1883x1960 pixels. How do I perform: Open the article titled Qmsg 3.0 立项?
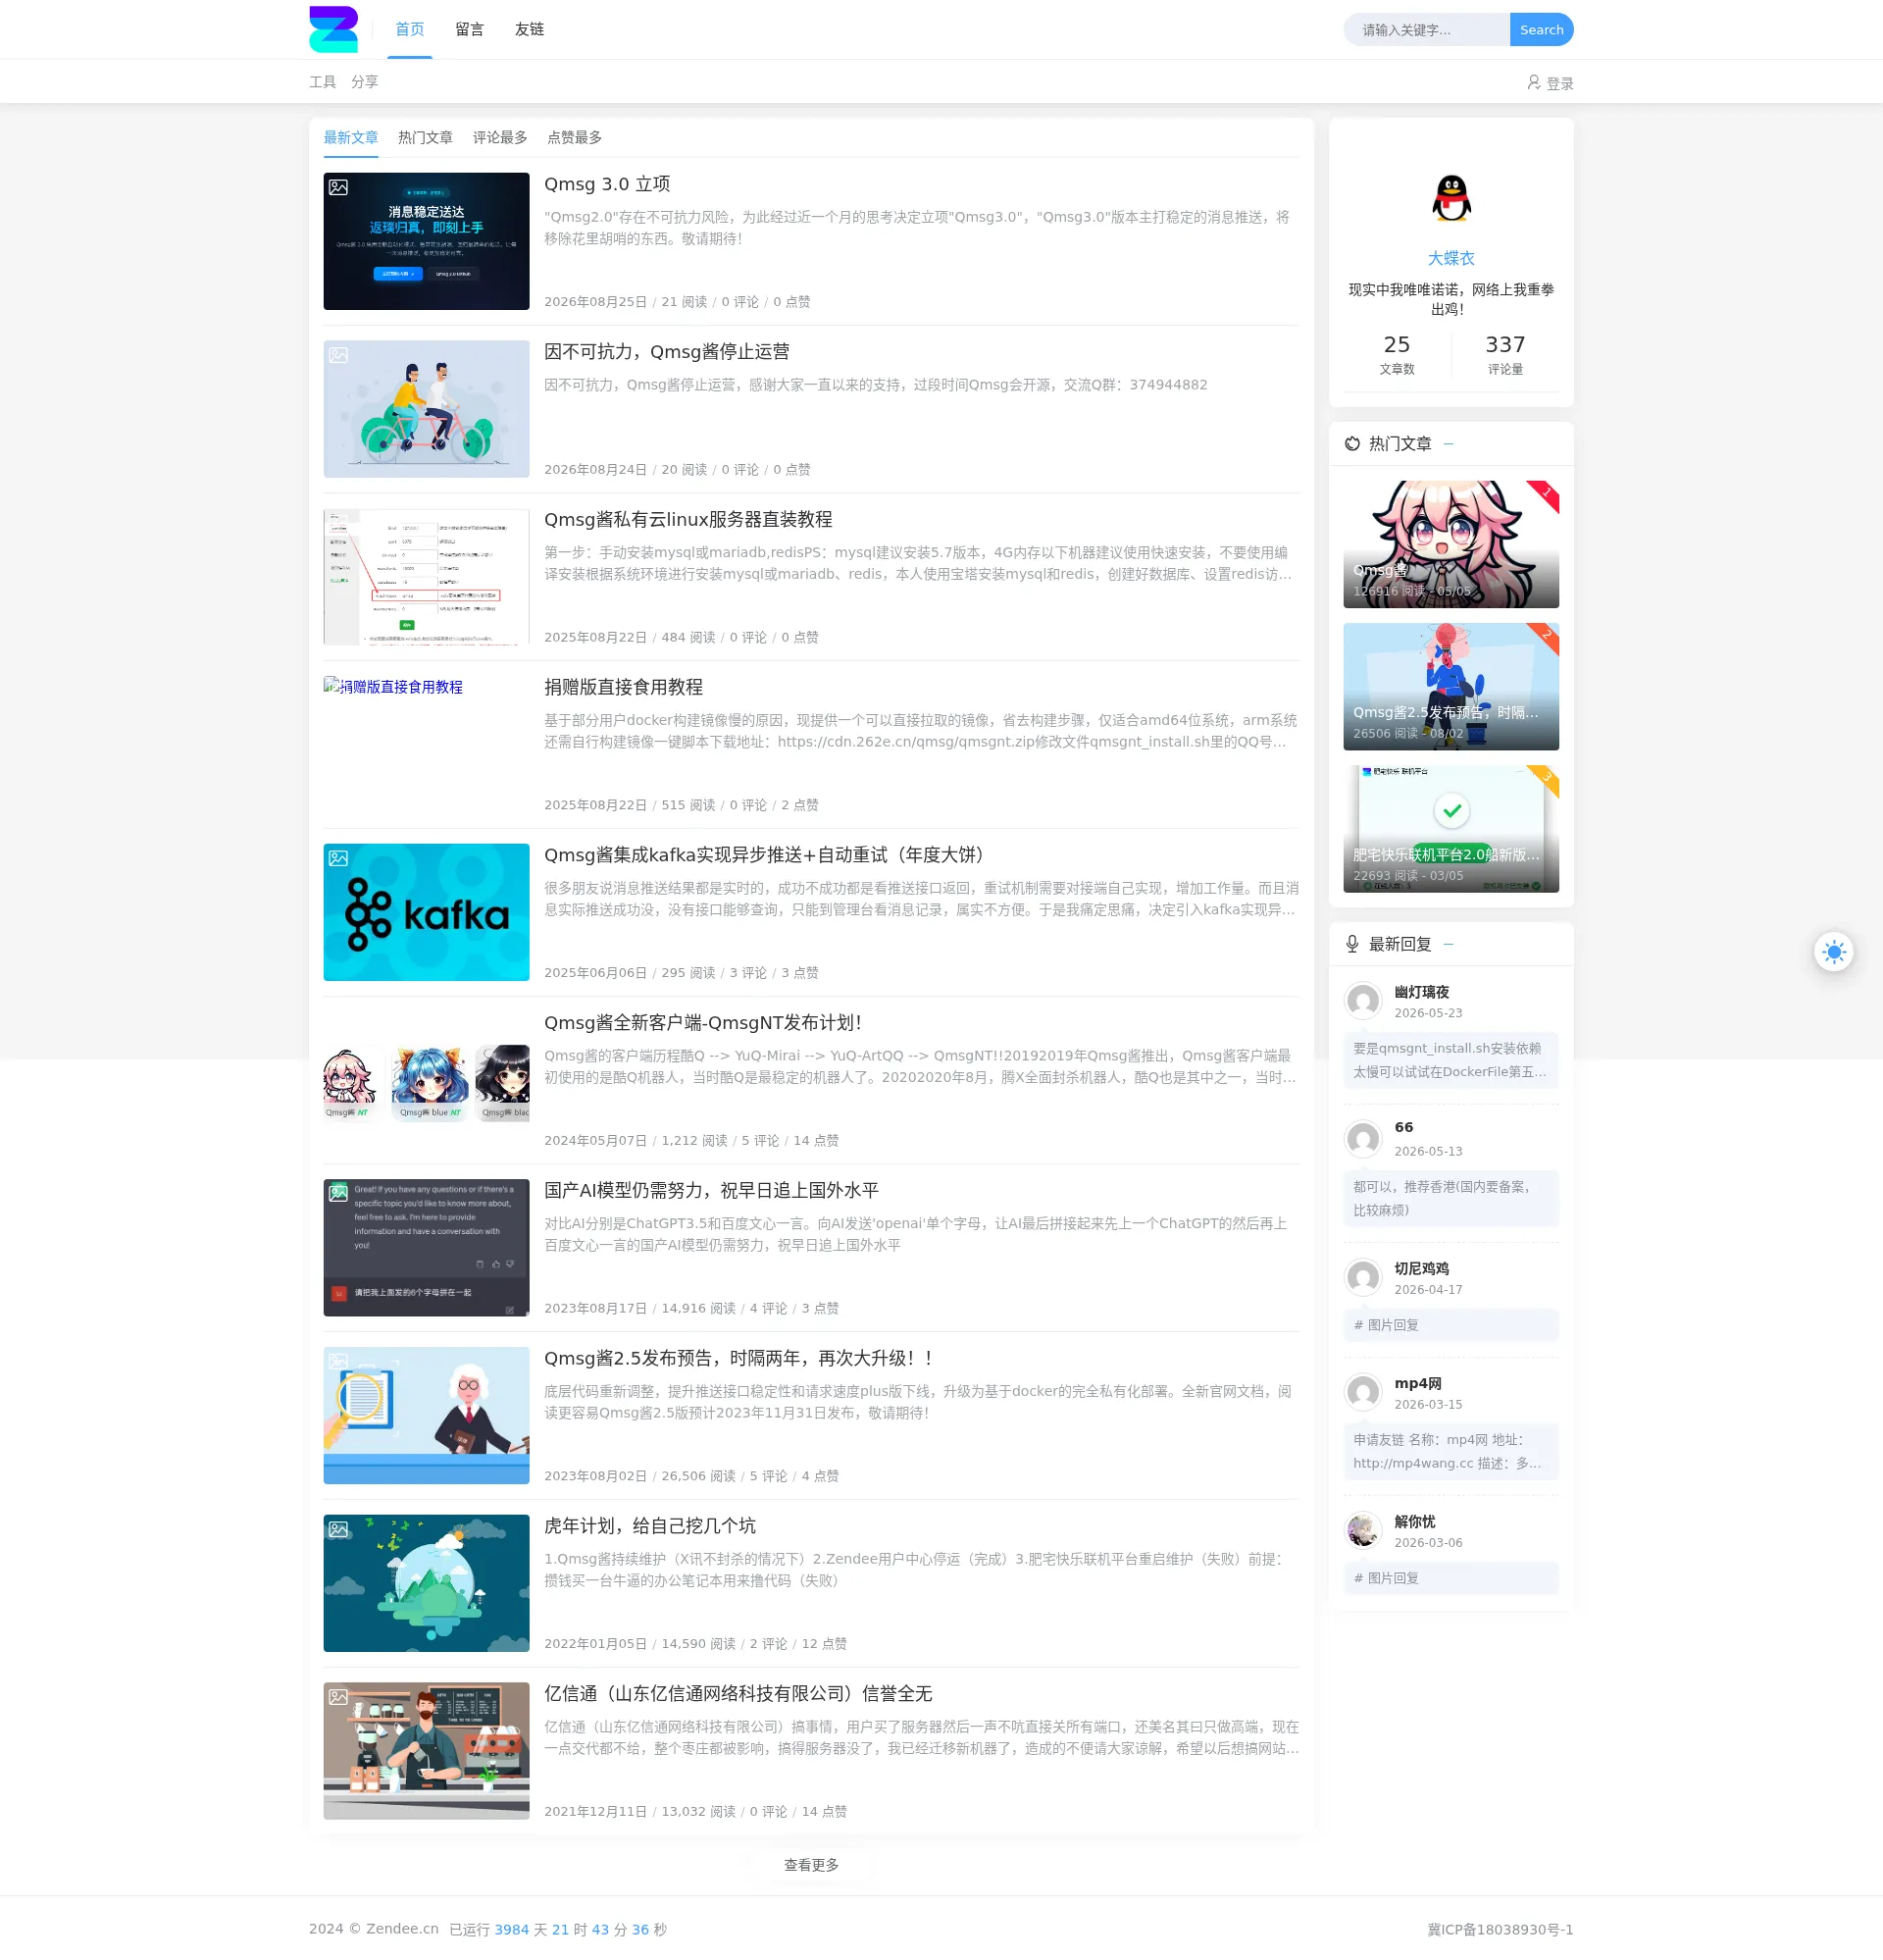[607, 184]
